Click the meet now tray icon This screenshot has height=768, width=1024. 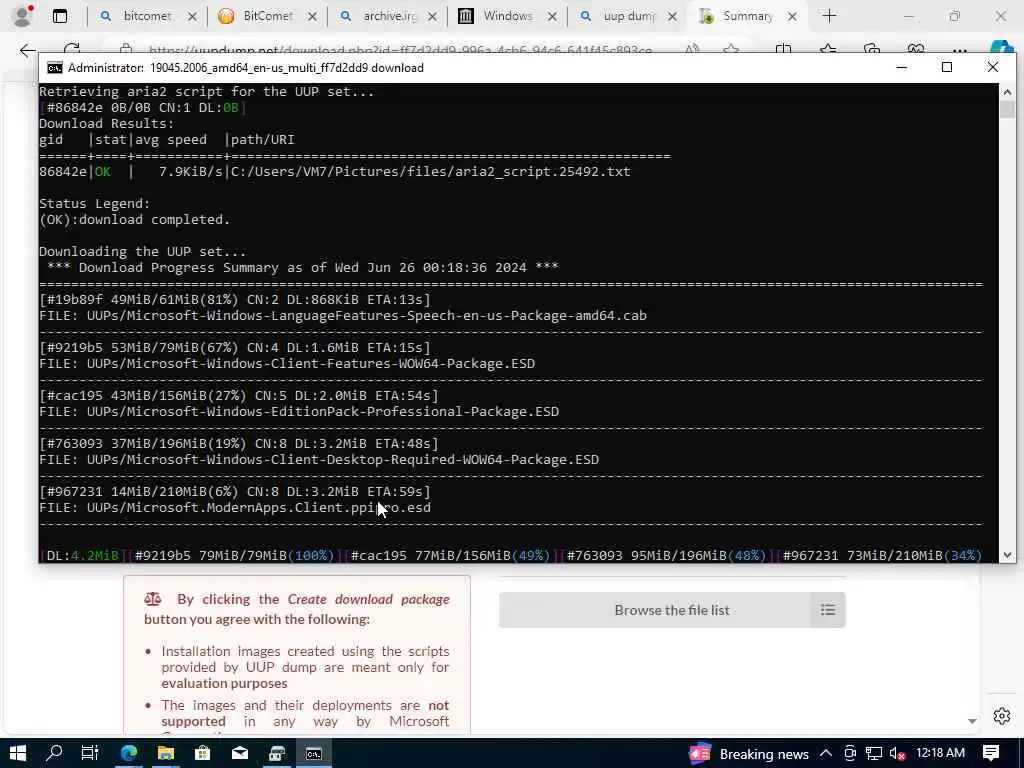pyautogui.click(x=850, y=754)
